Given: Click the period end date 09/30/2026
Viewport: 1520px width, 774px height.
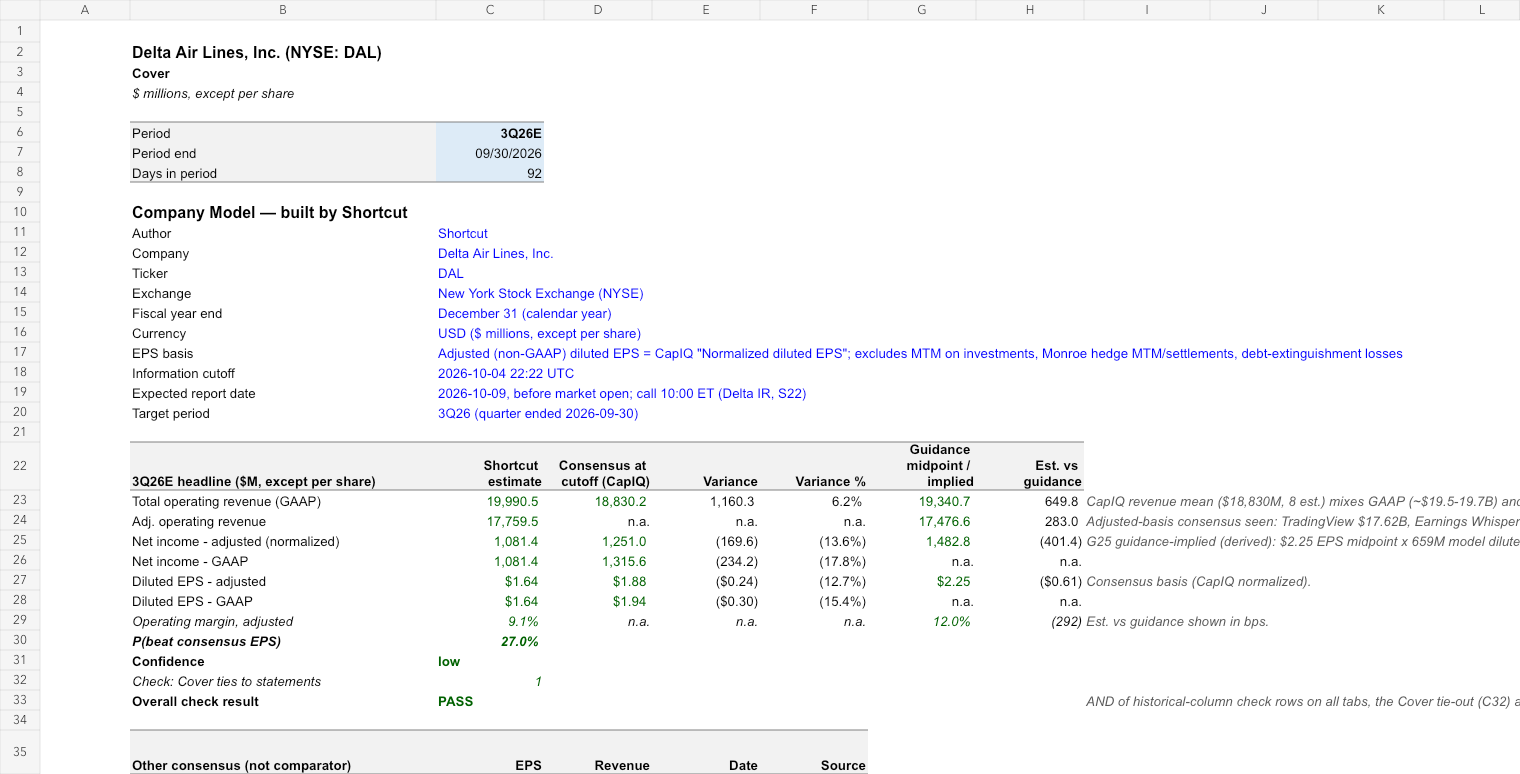Looking at the screenshot, I should pos(490,153).
